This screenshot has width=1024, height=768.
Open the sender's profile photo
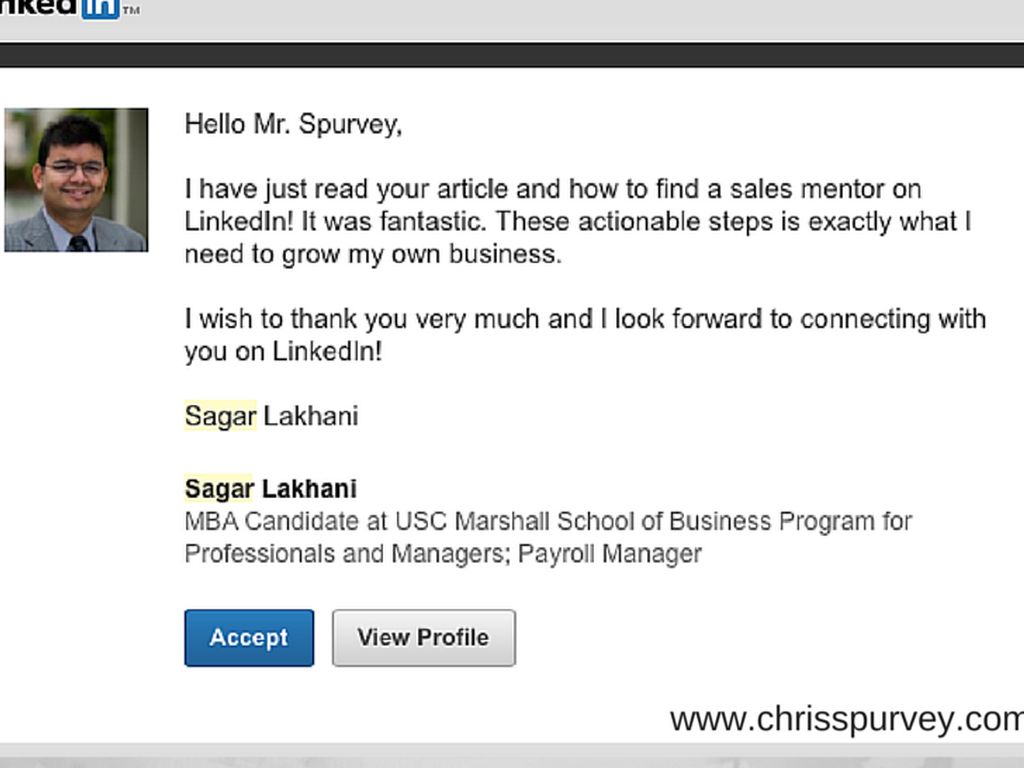pyautogui.click(x=76, y=180)
